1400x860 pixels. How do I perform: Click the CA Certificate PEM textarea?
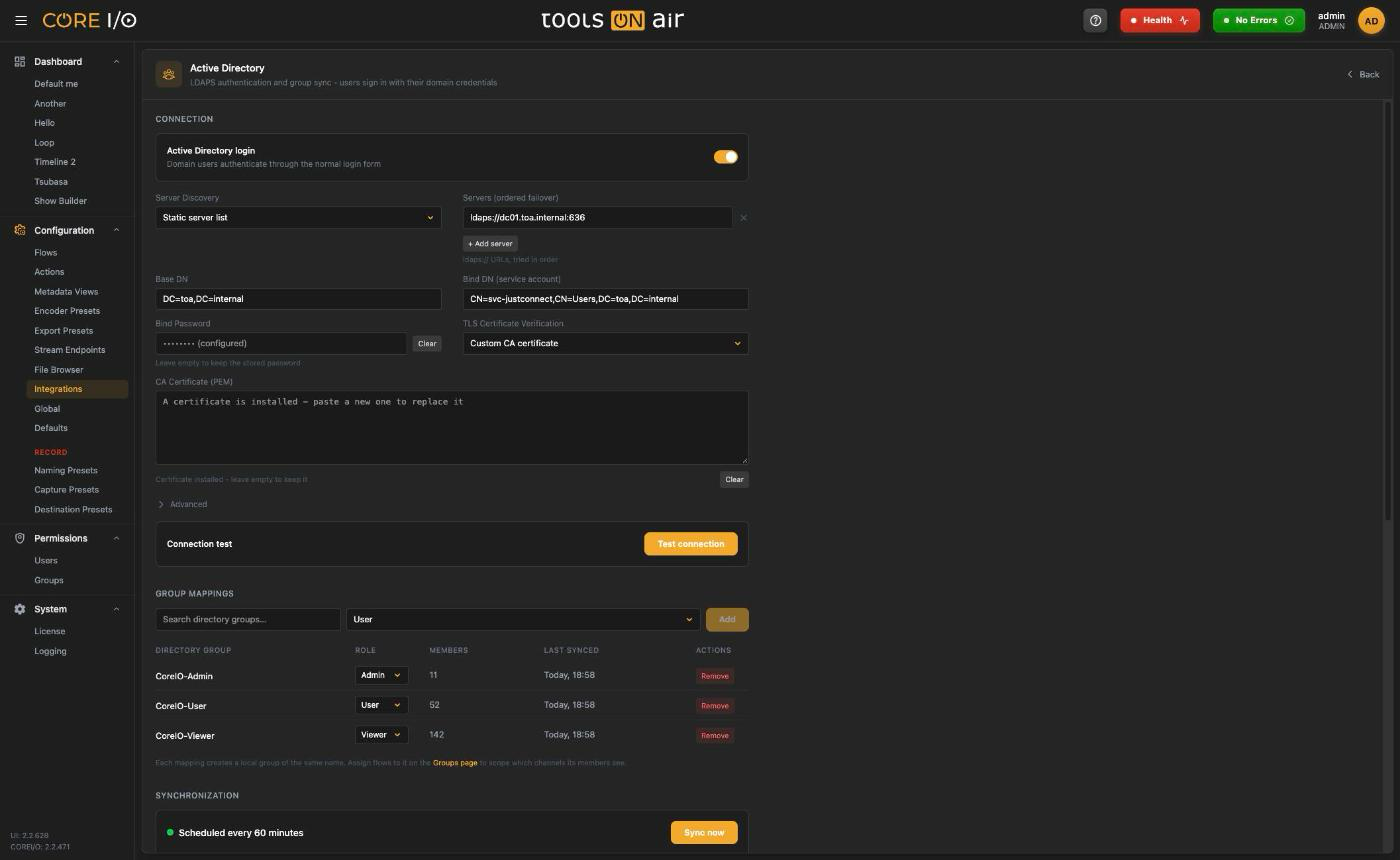coord(452,428)
